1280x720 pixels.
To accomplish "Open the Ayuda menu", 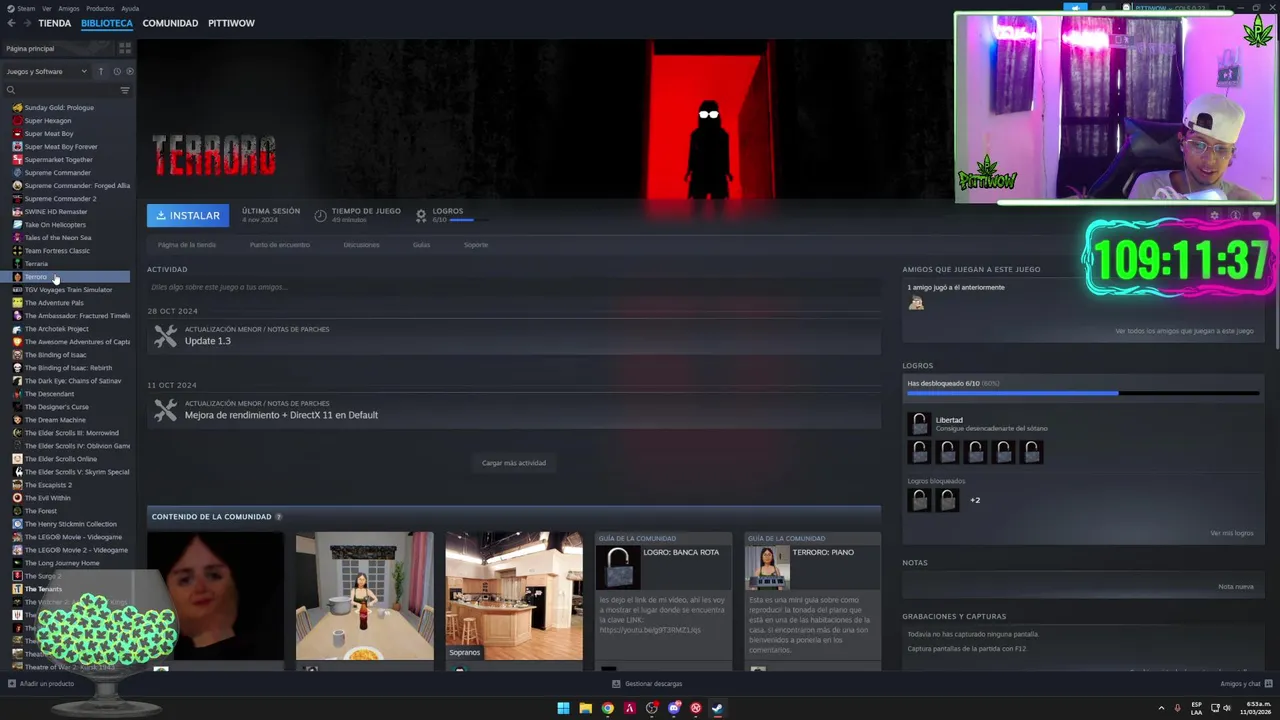I will pyautogui.click(x=130, y=8).
